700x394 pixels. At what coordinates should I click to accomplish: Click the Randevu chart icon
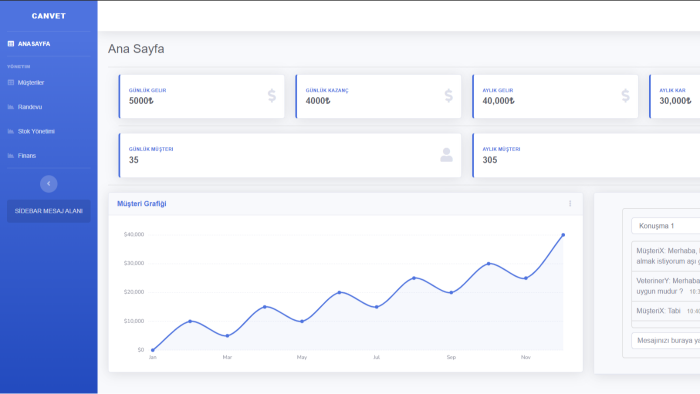(11, 107)
